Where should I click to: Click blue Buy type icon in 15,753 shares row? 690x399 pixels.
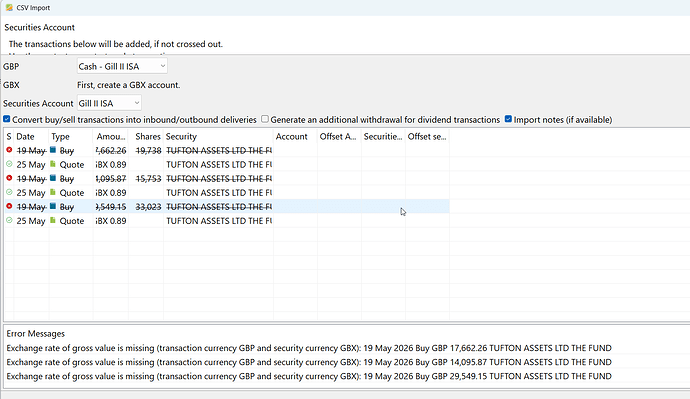tap(53, 178)
